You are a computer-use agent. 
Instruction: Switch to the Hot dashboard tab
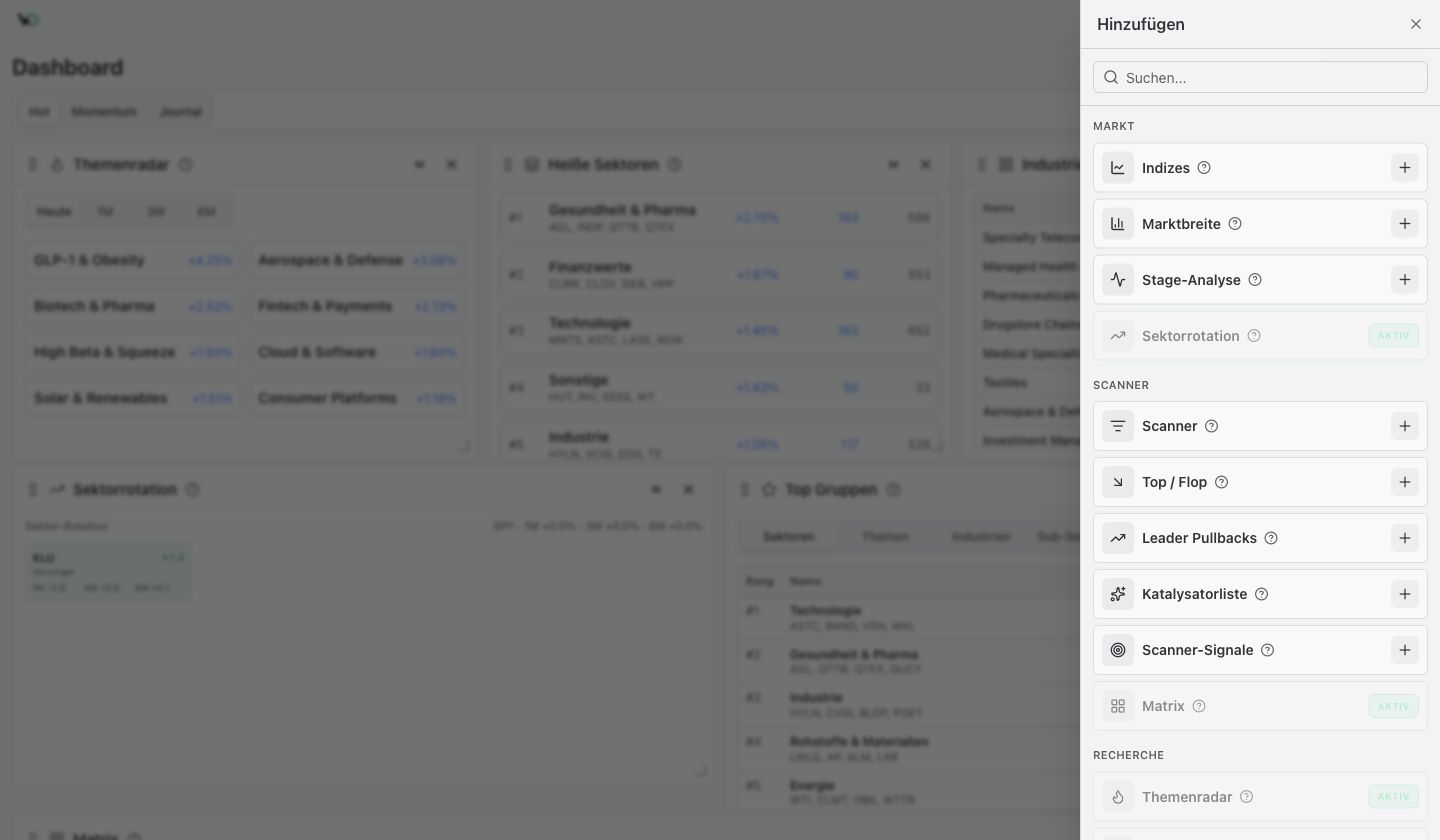39,111
